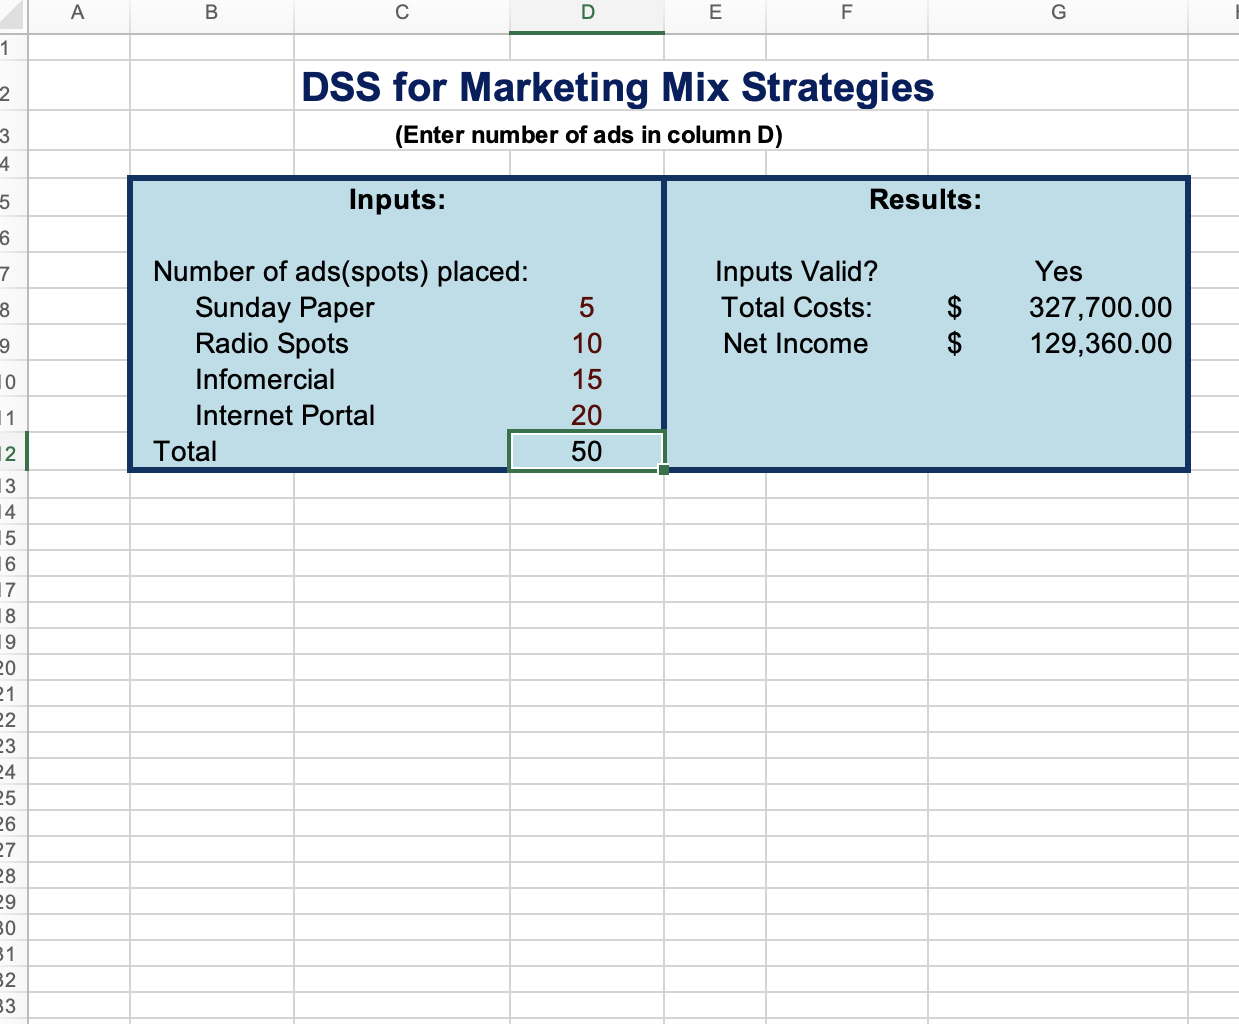Select column D header
1239x1024 pixels.
[586, 13]
